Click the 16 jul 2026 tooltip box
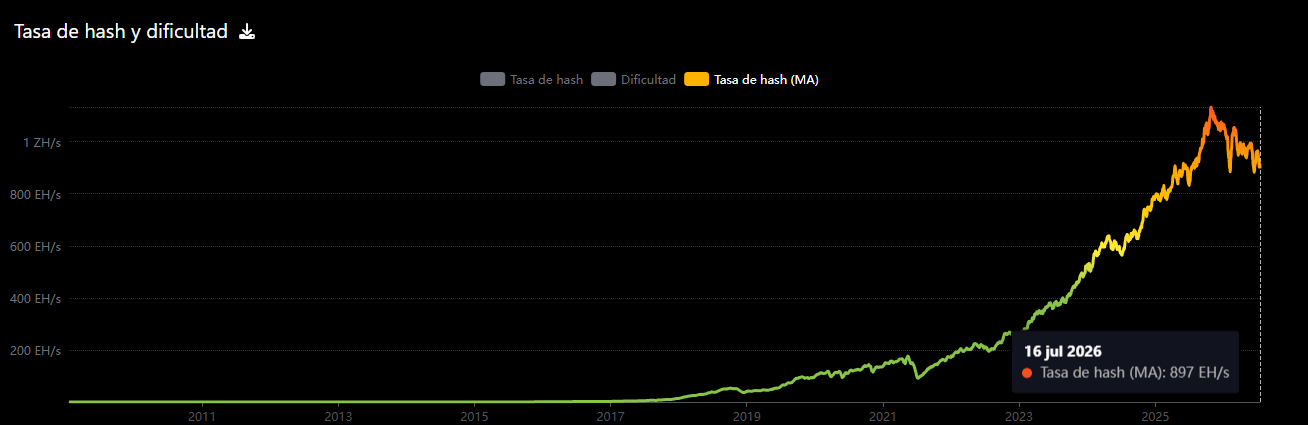This screenshot has width=1308, height=425. pyautogui.click(x=1125, y=362)
